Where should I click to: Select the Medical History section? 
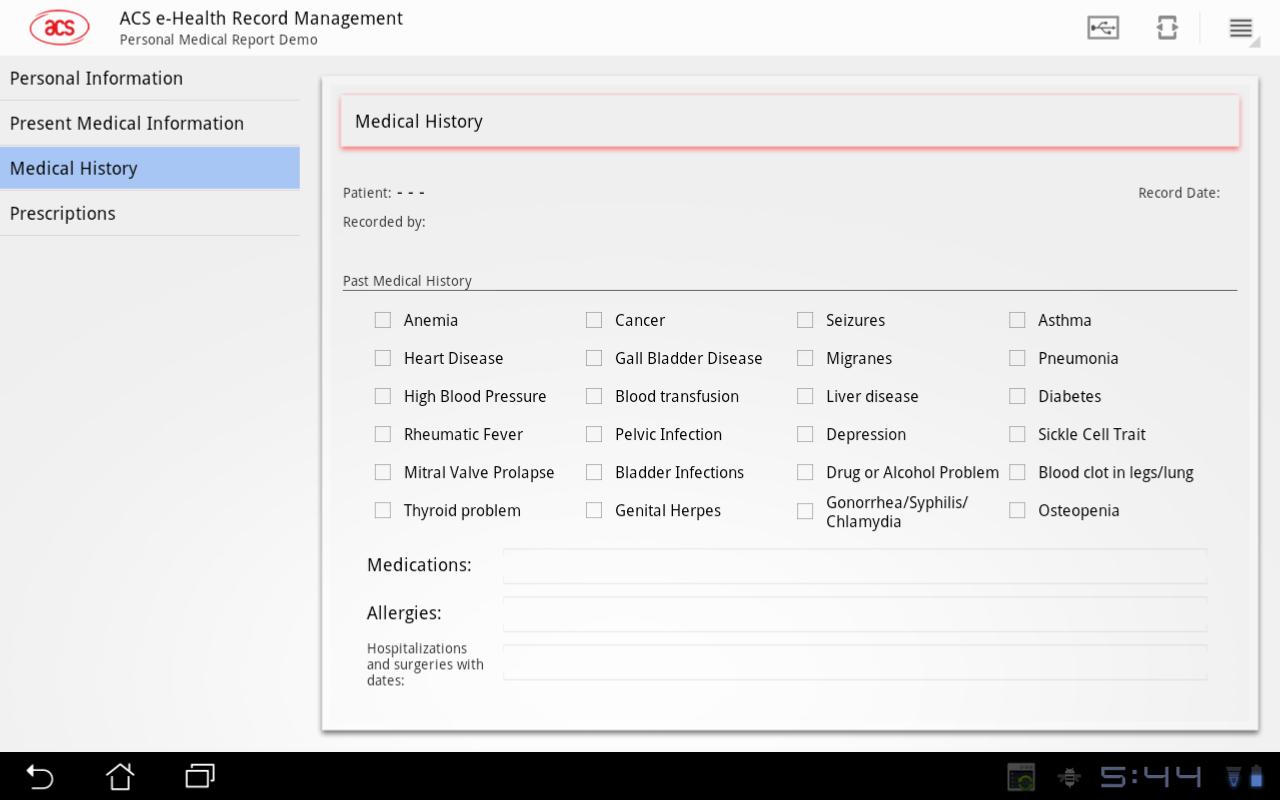[150, 168]
